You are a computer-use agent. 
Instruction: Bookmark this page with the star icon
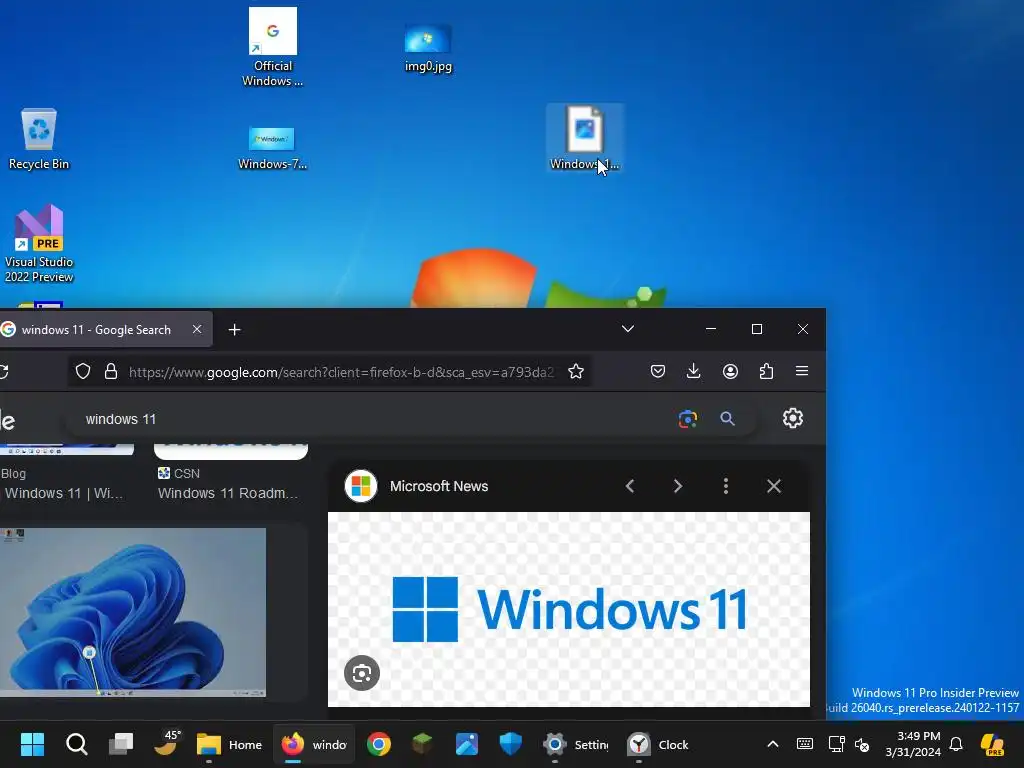(576, 372)
